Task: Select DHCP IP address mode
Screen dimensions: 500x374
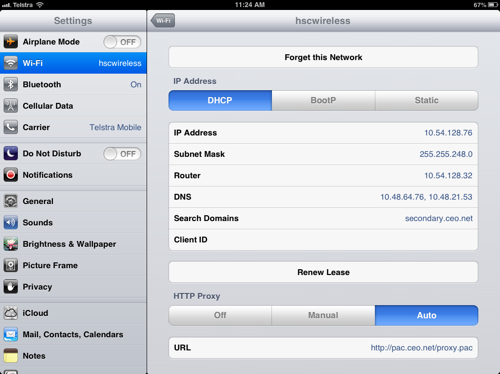Action: (x=220, y=100)
